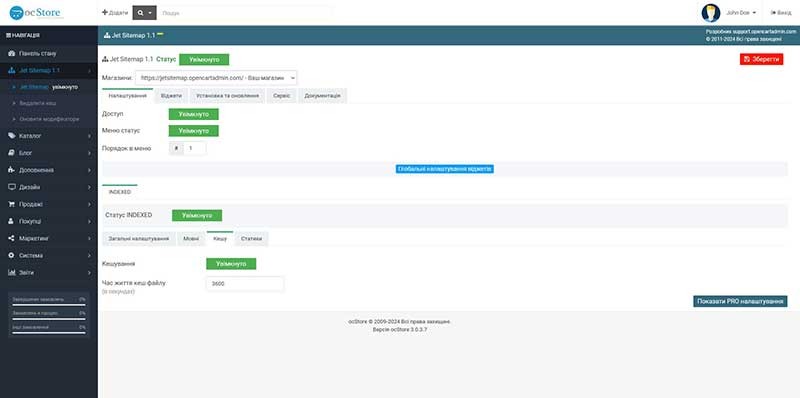Click the support.opencartadmin.com link
The image size is (800, 398).
point(764,32)
